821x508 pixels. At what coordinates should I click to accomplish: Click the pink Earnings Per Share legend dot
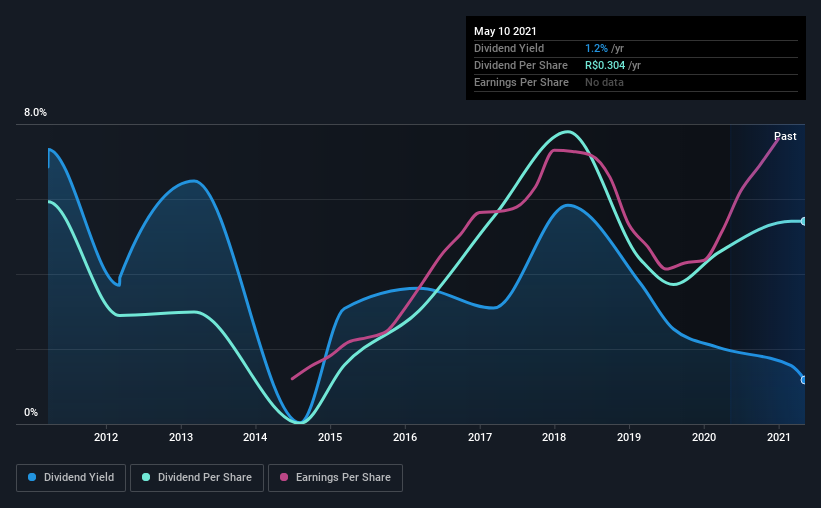[284, 477]
